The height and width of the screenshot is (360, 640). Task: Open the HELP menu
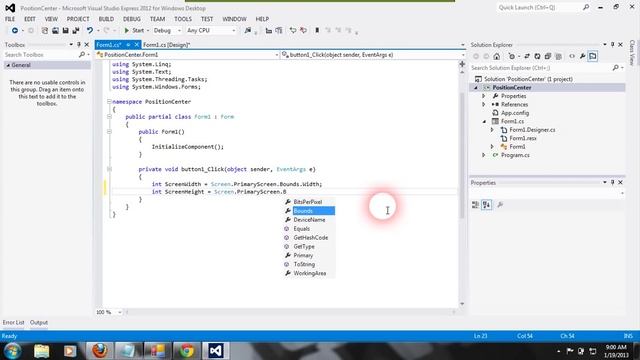pos(262,19)
